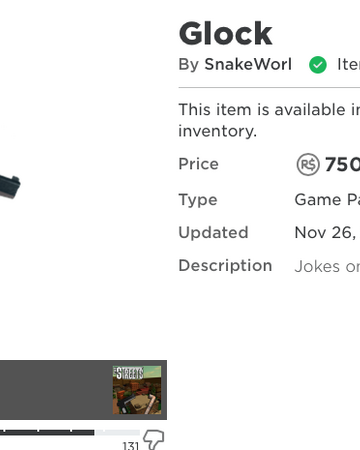The width and height of the screenshot is (360, 450).
Task: Open The Streets game thumbnail
Action: (137, 390)
